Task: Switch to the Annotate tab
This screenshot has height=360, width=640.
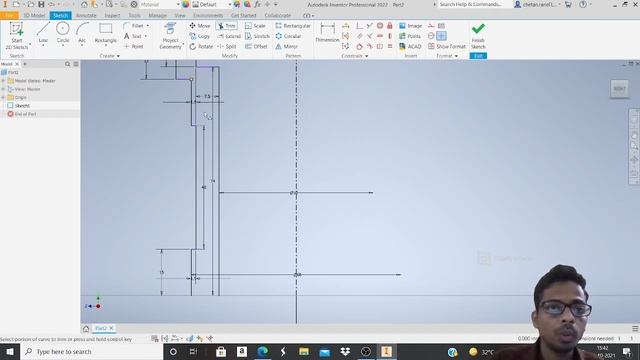Action: pos(86,16)
